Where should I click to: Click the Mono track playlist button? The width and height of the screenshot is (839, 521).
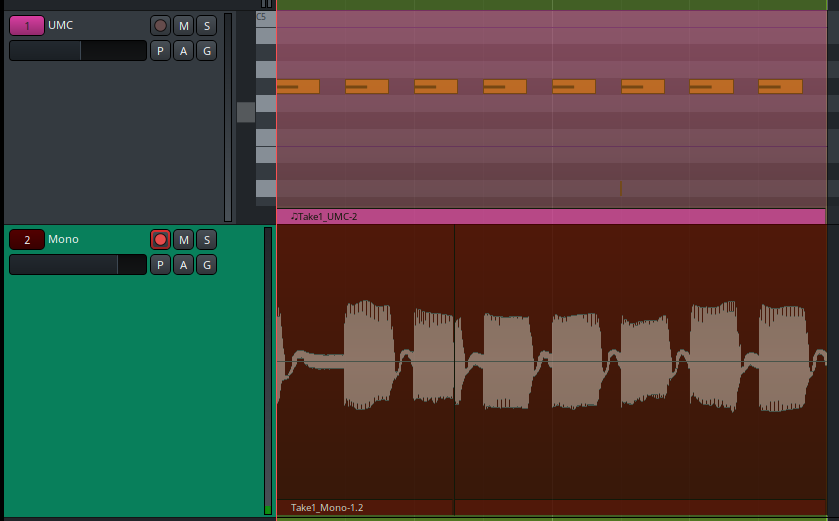[160, 264]
